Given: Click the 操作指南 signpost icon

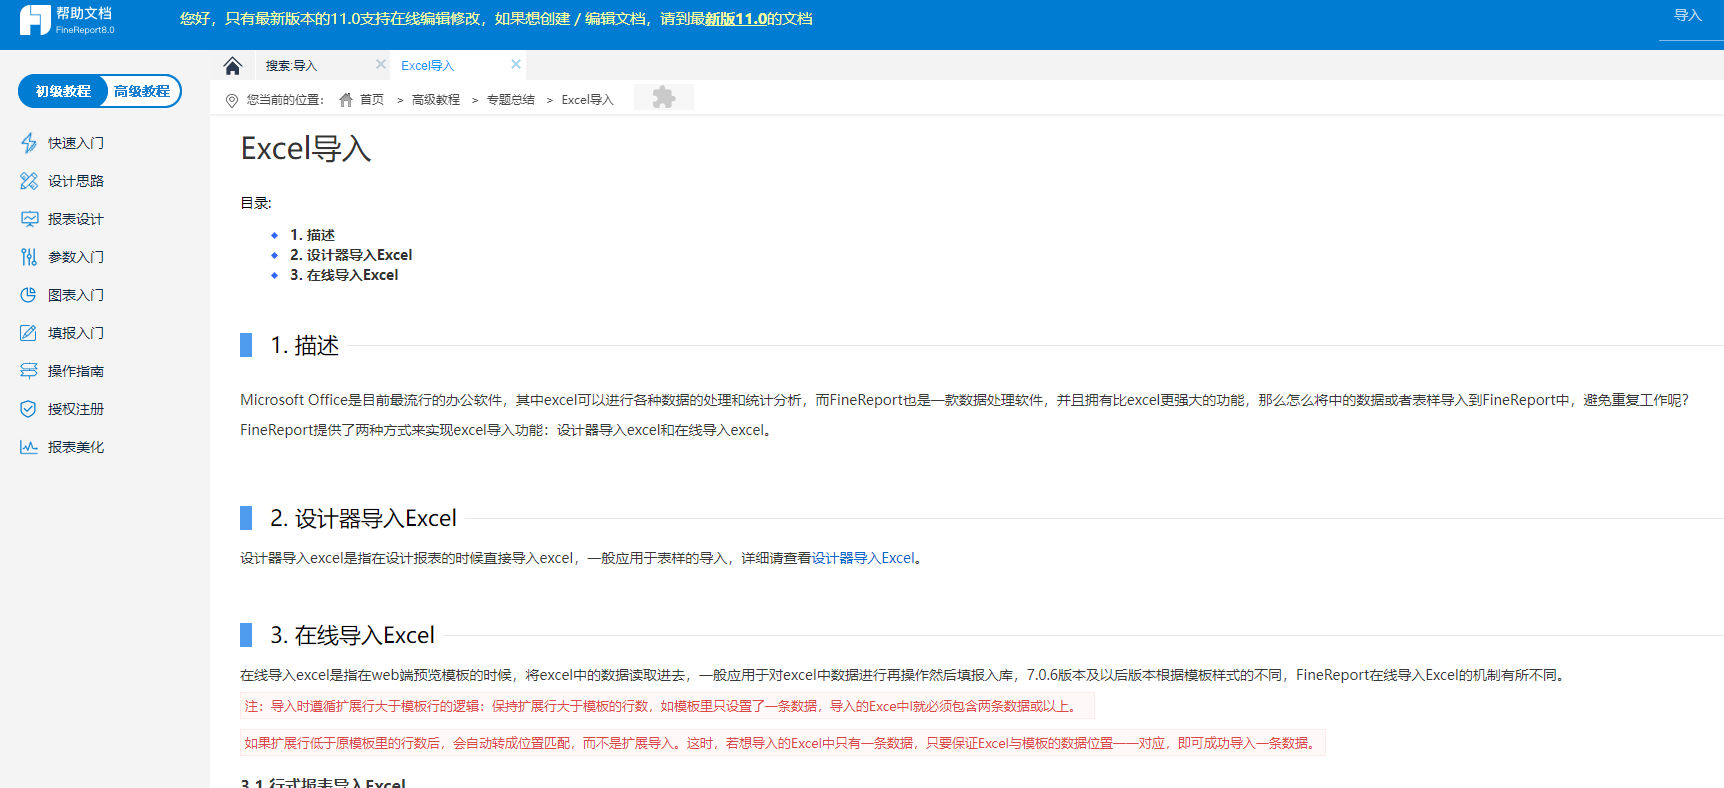Looking at the screenshot, I should pyautogui.click(x=29, y=371).
